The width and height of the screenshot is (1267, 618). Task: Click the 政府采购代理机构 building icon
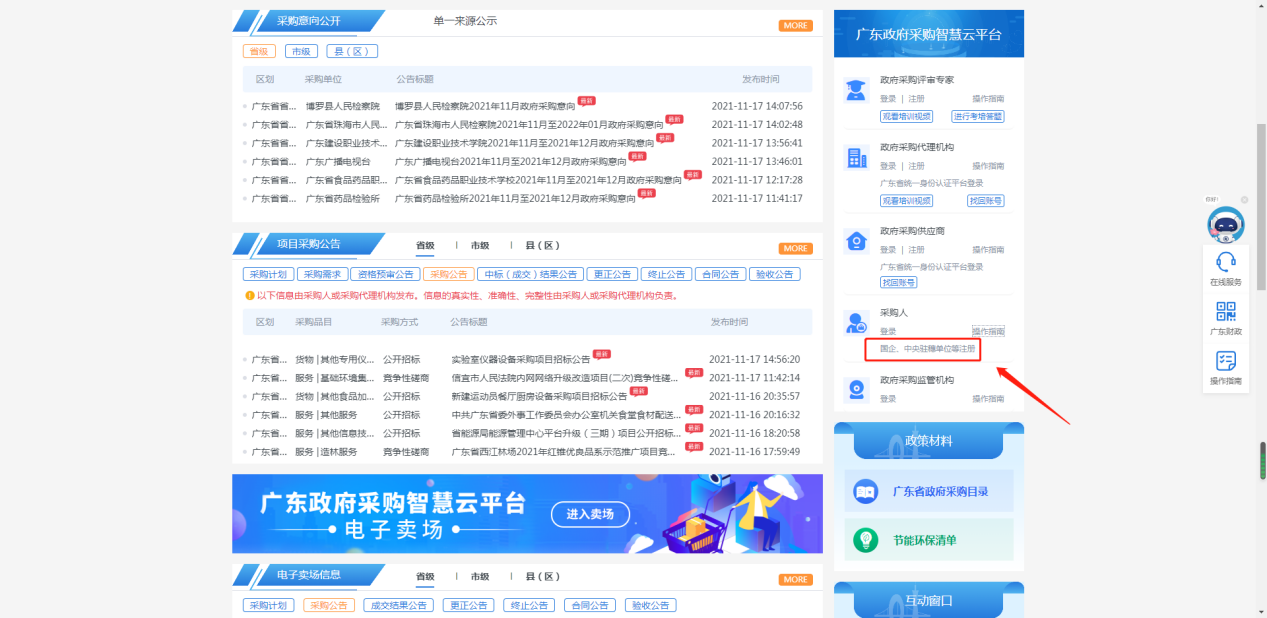click(856, 157)
